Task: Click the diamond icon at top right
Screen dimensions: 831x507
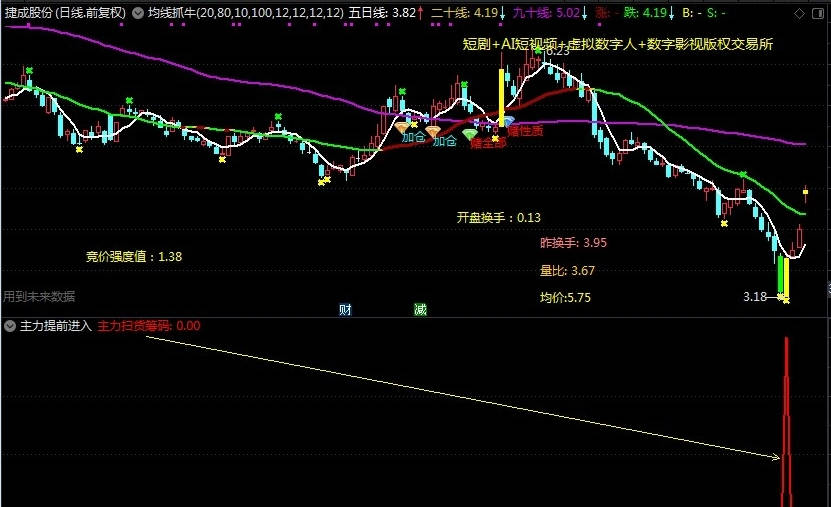Action: (x=800, y=14)
